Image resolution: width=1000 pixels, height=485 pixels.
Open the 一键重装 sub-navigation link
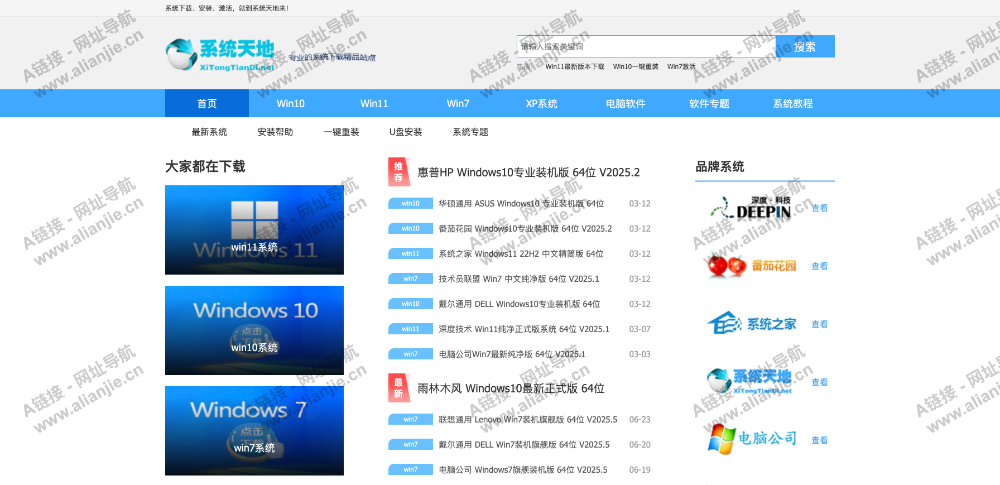tap(341, 132)
